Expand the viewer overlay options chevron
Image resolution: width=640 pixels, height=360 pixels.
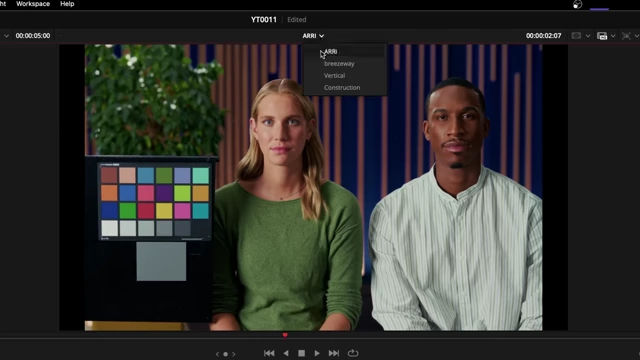coord(588,36)
